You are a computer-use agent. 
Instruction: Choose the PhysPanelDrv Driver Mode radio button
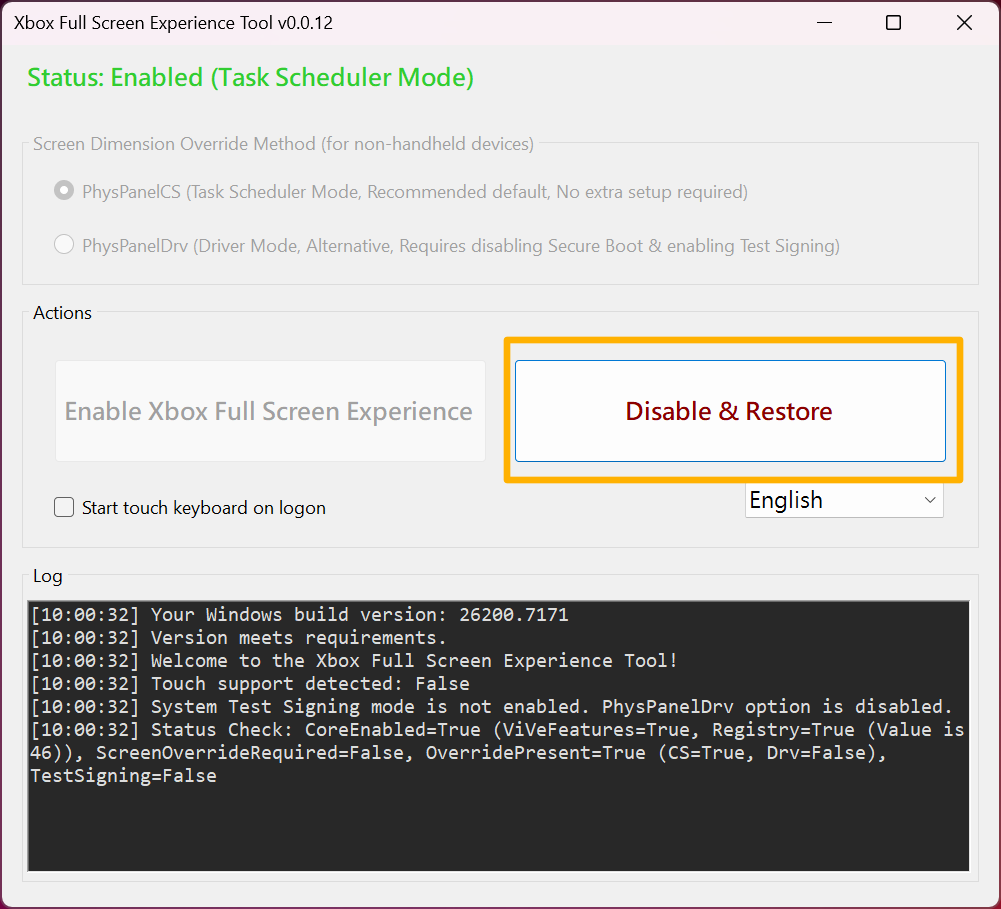64,245
